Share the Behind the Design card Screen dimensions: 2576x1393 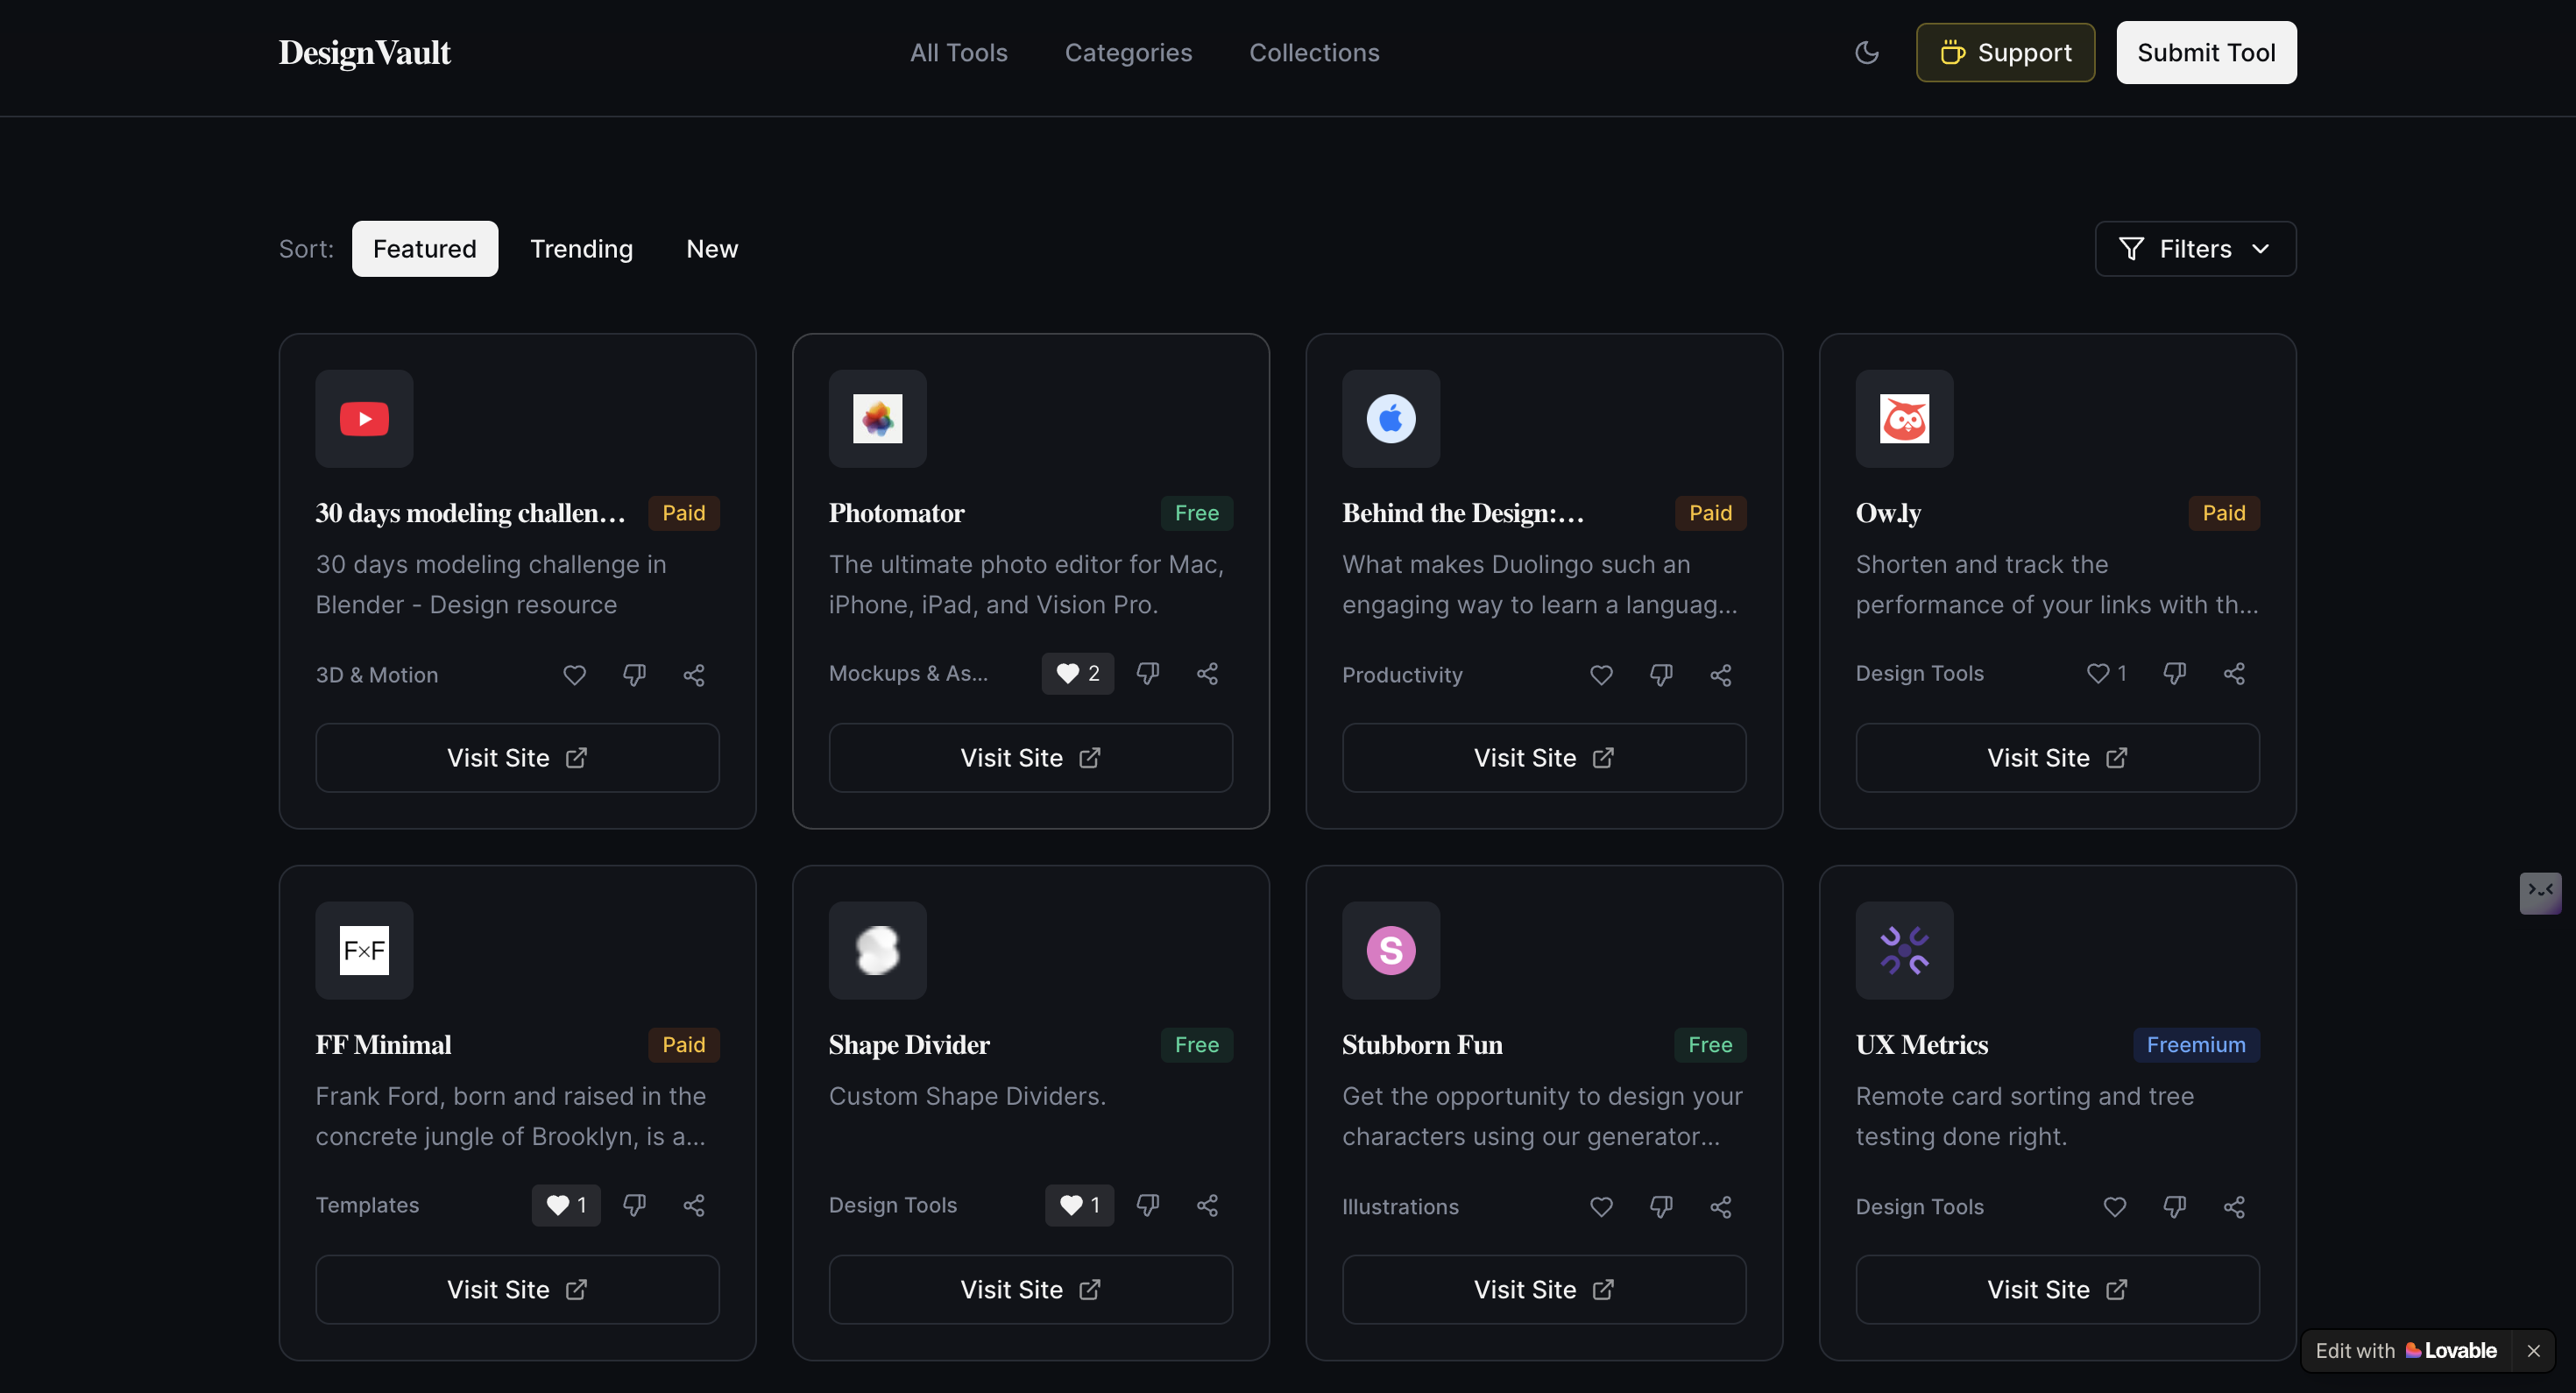[x=1720, y=675]
